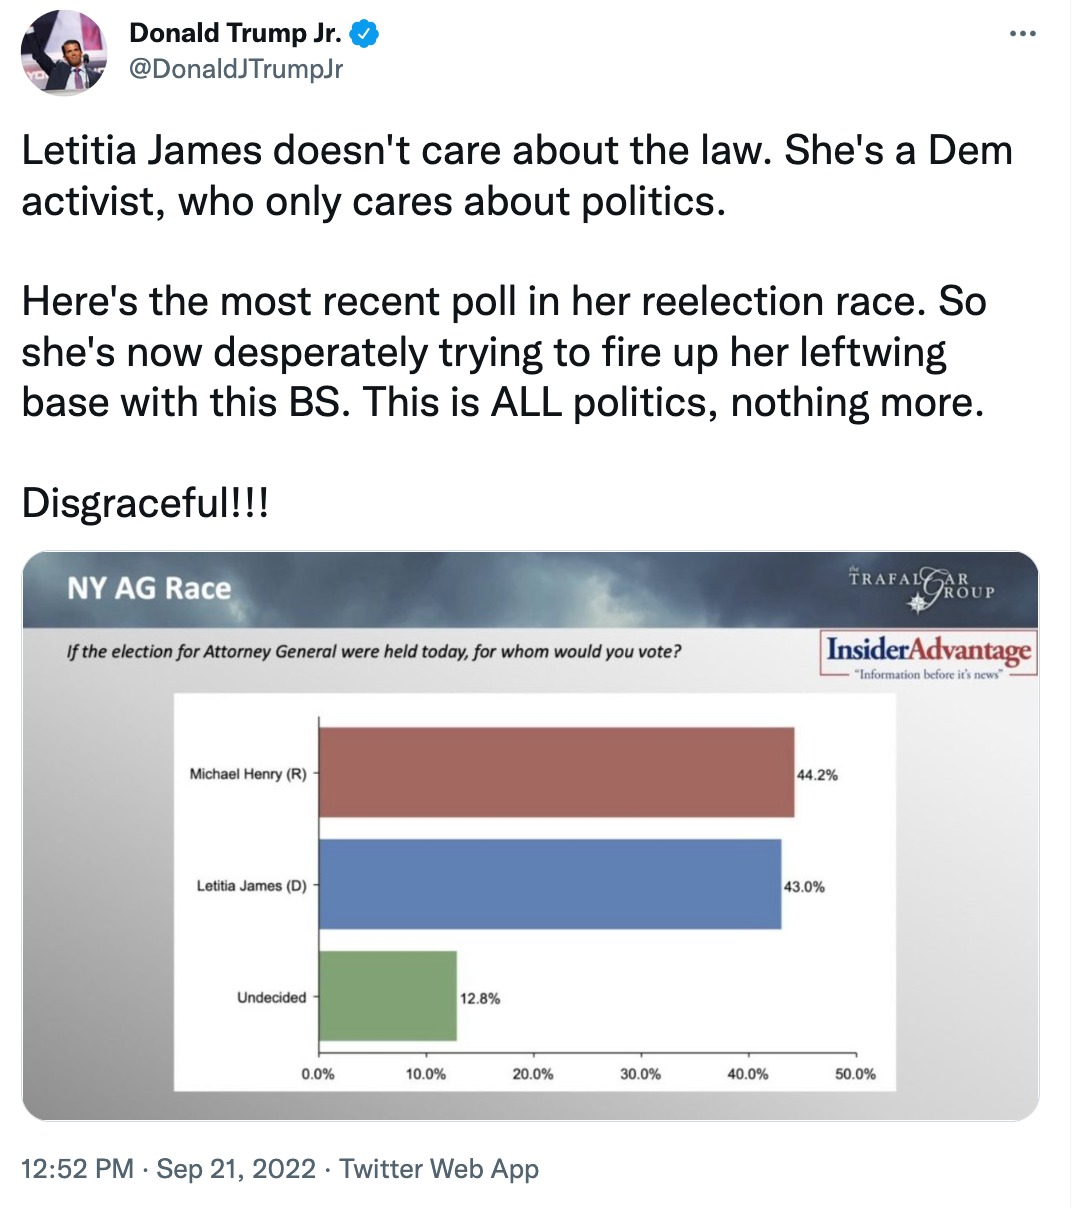
Task: Open the @DonaldJTrumpJr handle link
Action: click(236, 68)
